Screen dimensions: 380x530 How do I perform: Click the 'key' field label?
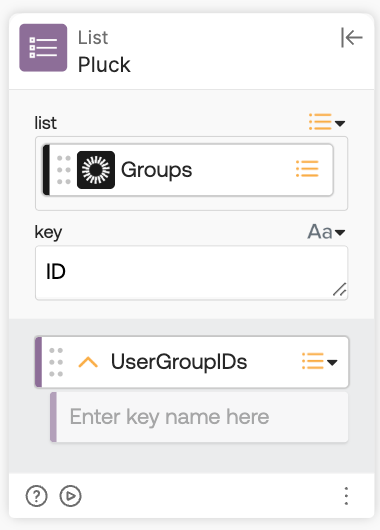[48, 232]
